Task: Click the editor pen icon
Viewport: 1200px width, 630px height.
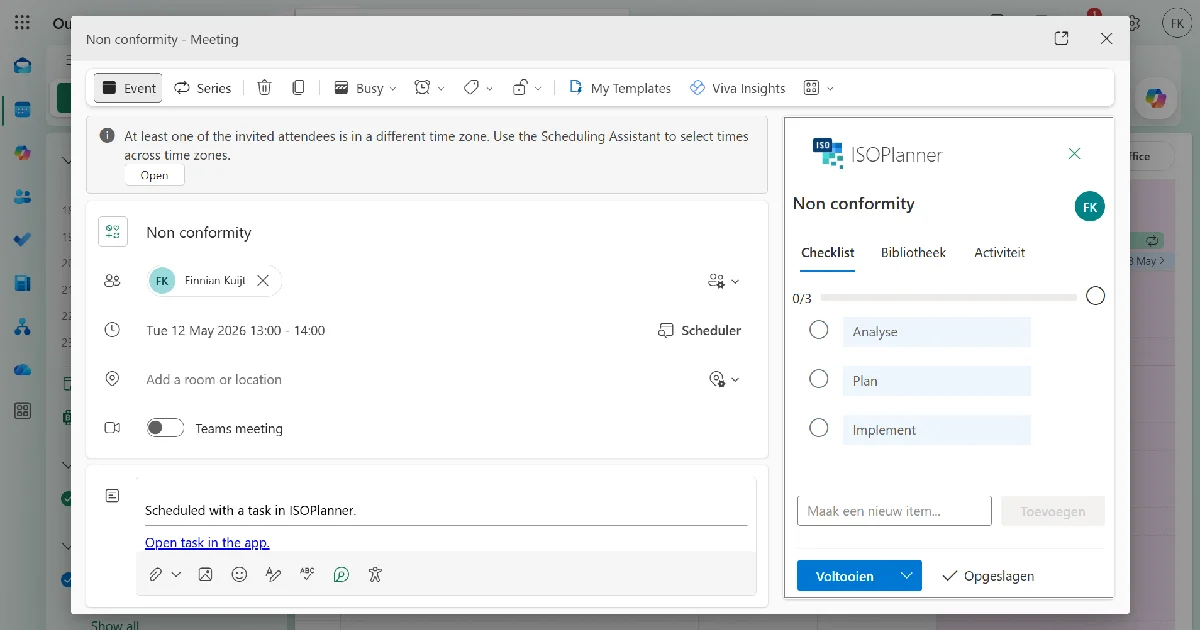Action: [273, 574]
